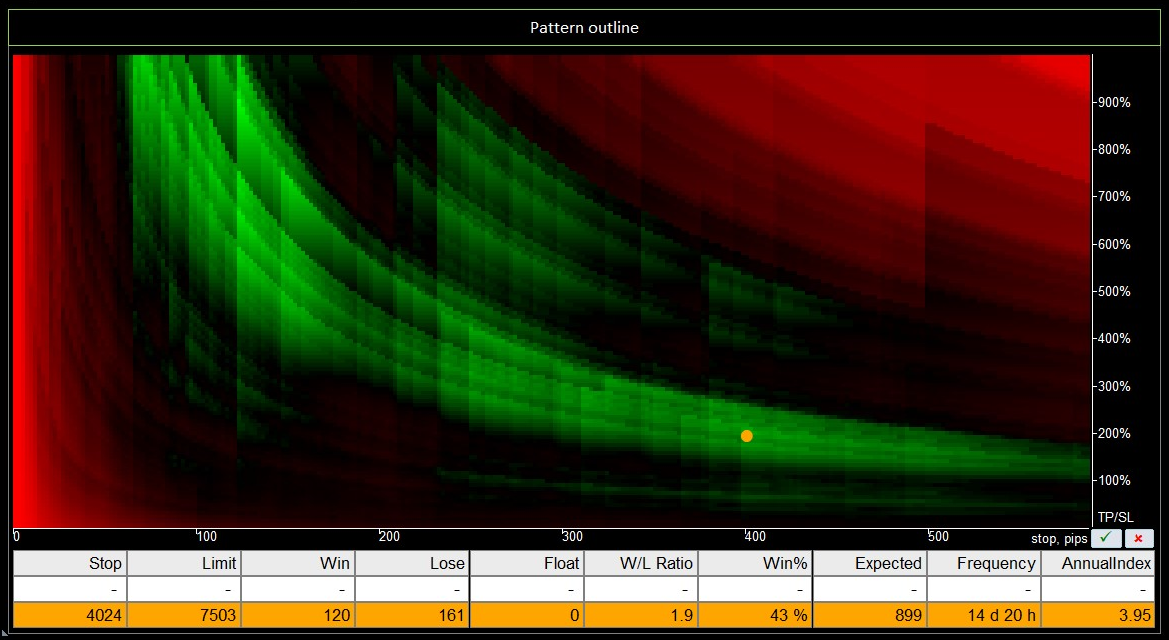Click the dash cell under Stop header
Image resolution: width=1169 pixels, height=640 pixels.
coord(70,589)
